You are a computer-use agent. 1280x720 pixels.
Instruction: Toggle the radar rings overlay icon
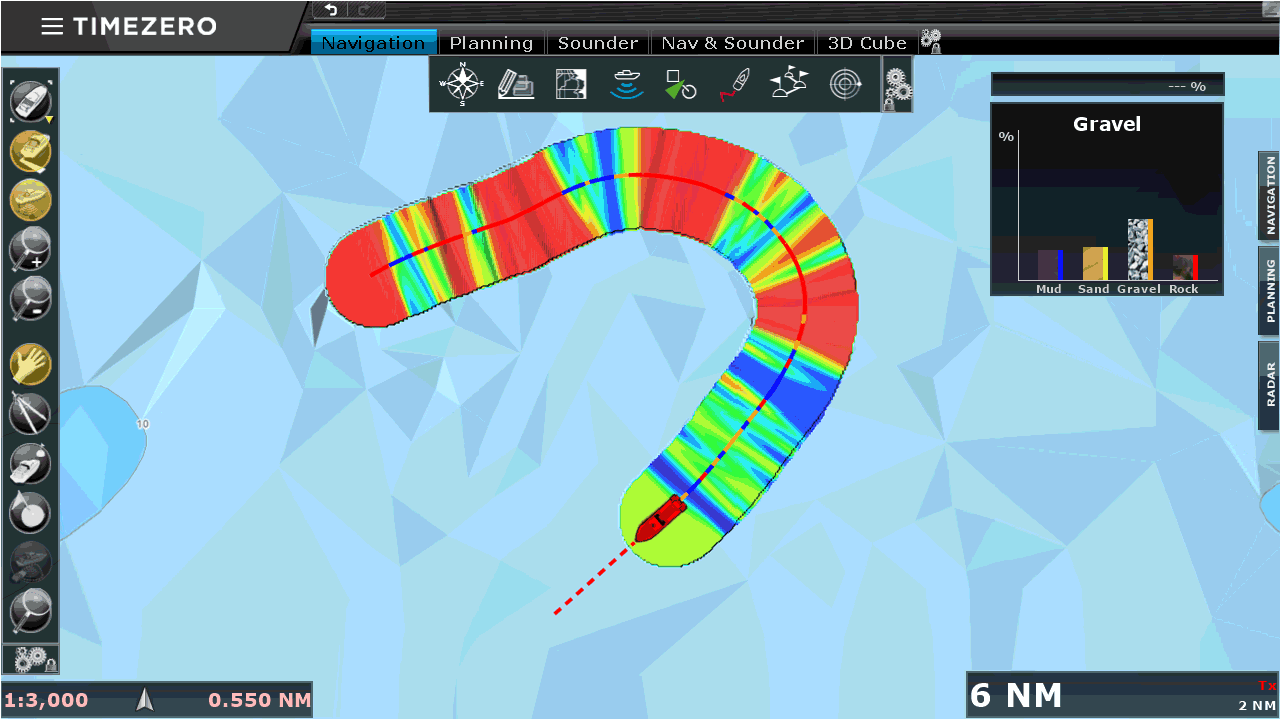(x=846, y=85)
